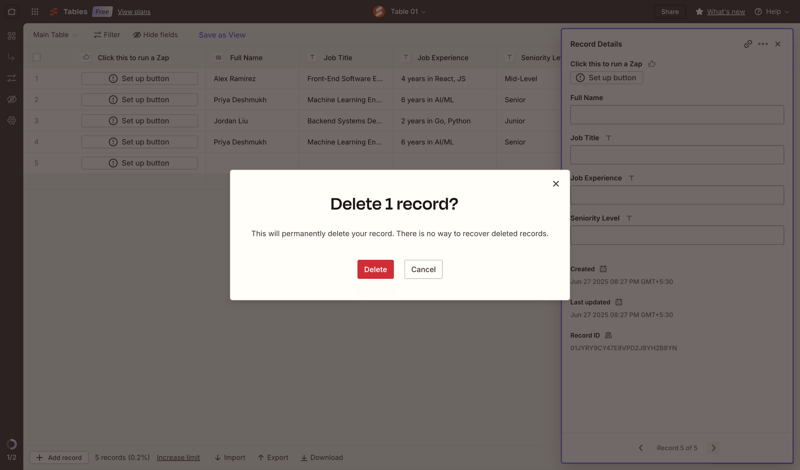The image size is (800, 470).
Task: Select the Backend Systems De... cell
Action: pyautogui.click(x=346, y=121)
